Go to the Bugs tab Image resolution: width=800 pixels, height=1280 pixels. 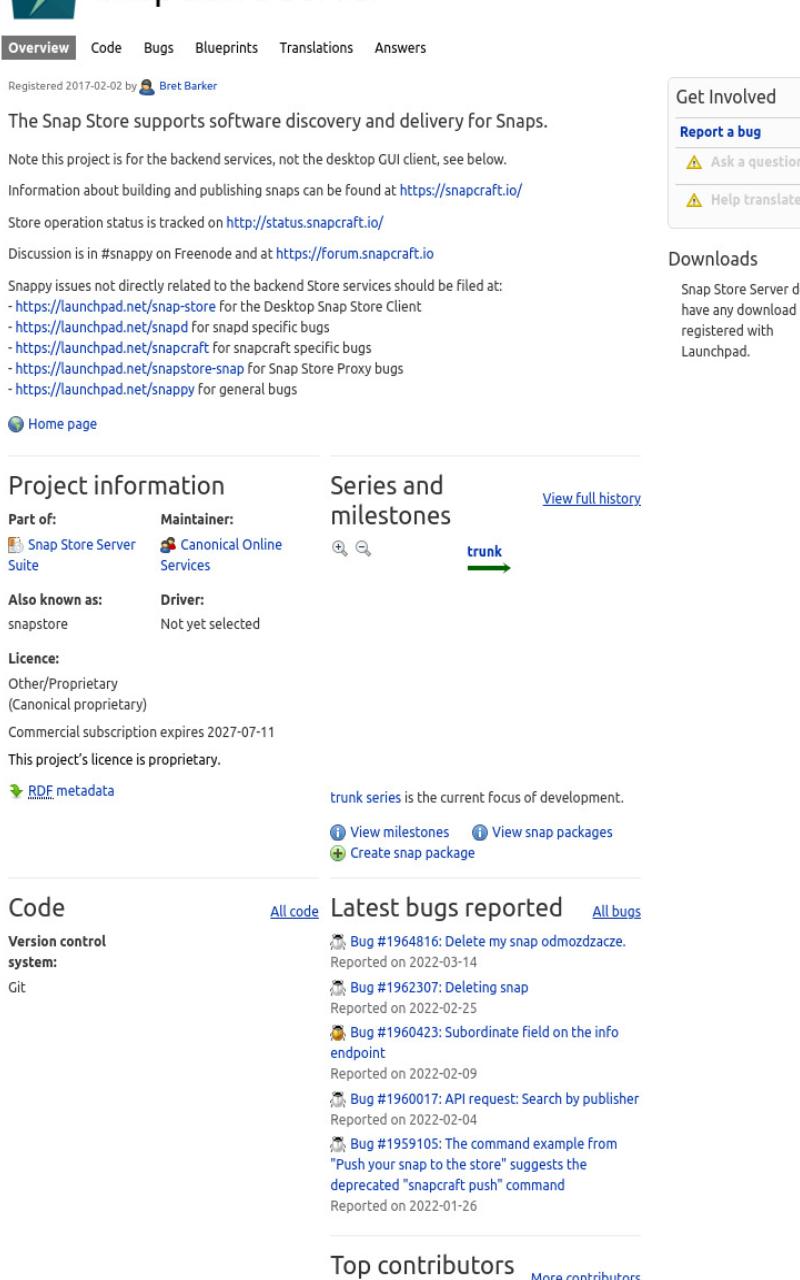point(159,47)
